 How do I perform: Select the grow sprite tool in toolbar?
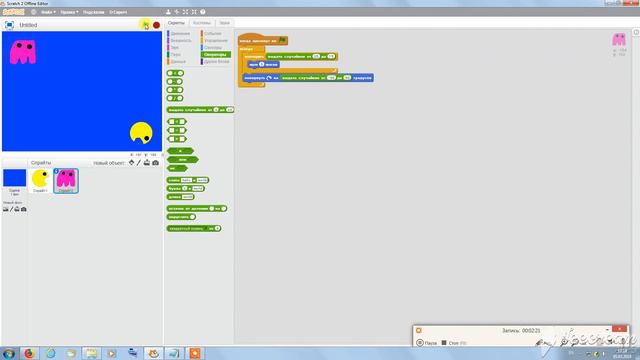point(185,12)
